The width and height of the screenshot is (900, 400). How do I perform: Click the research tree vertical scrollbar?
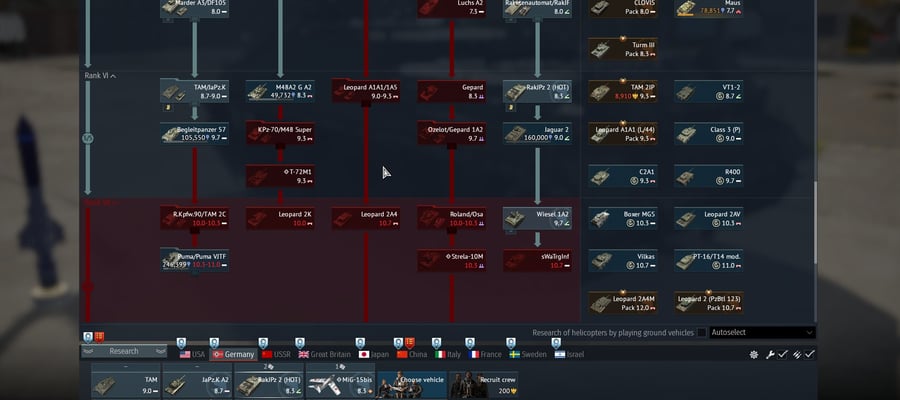(814, 223)
